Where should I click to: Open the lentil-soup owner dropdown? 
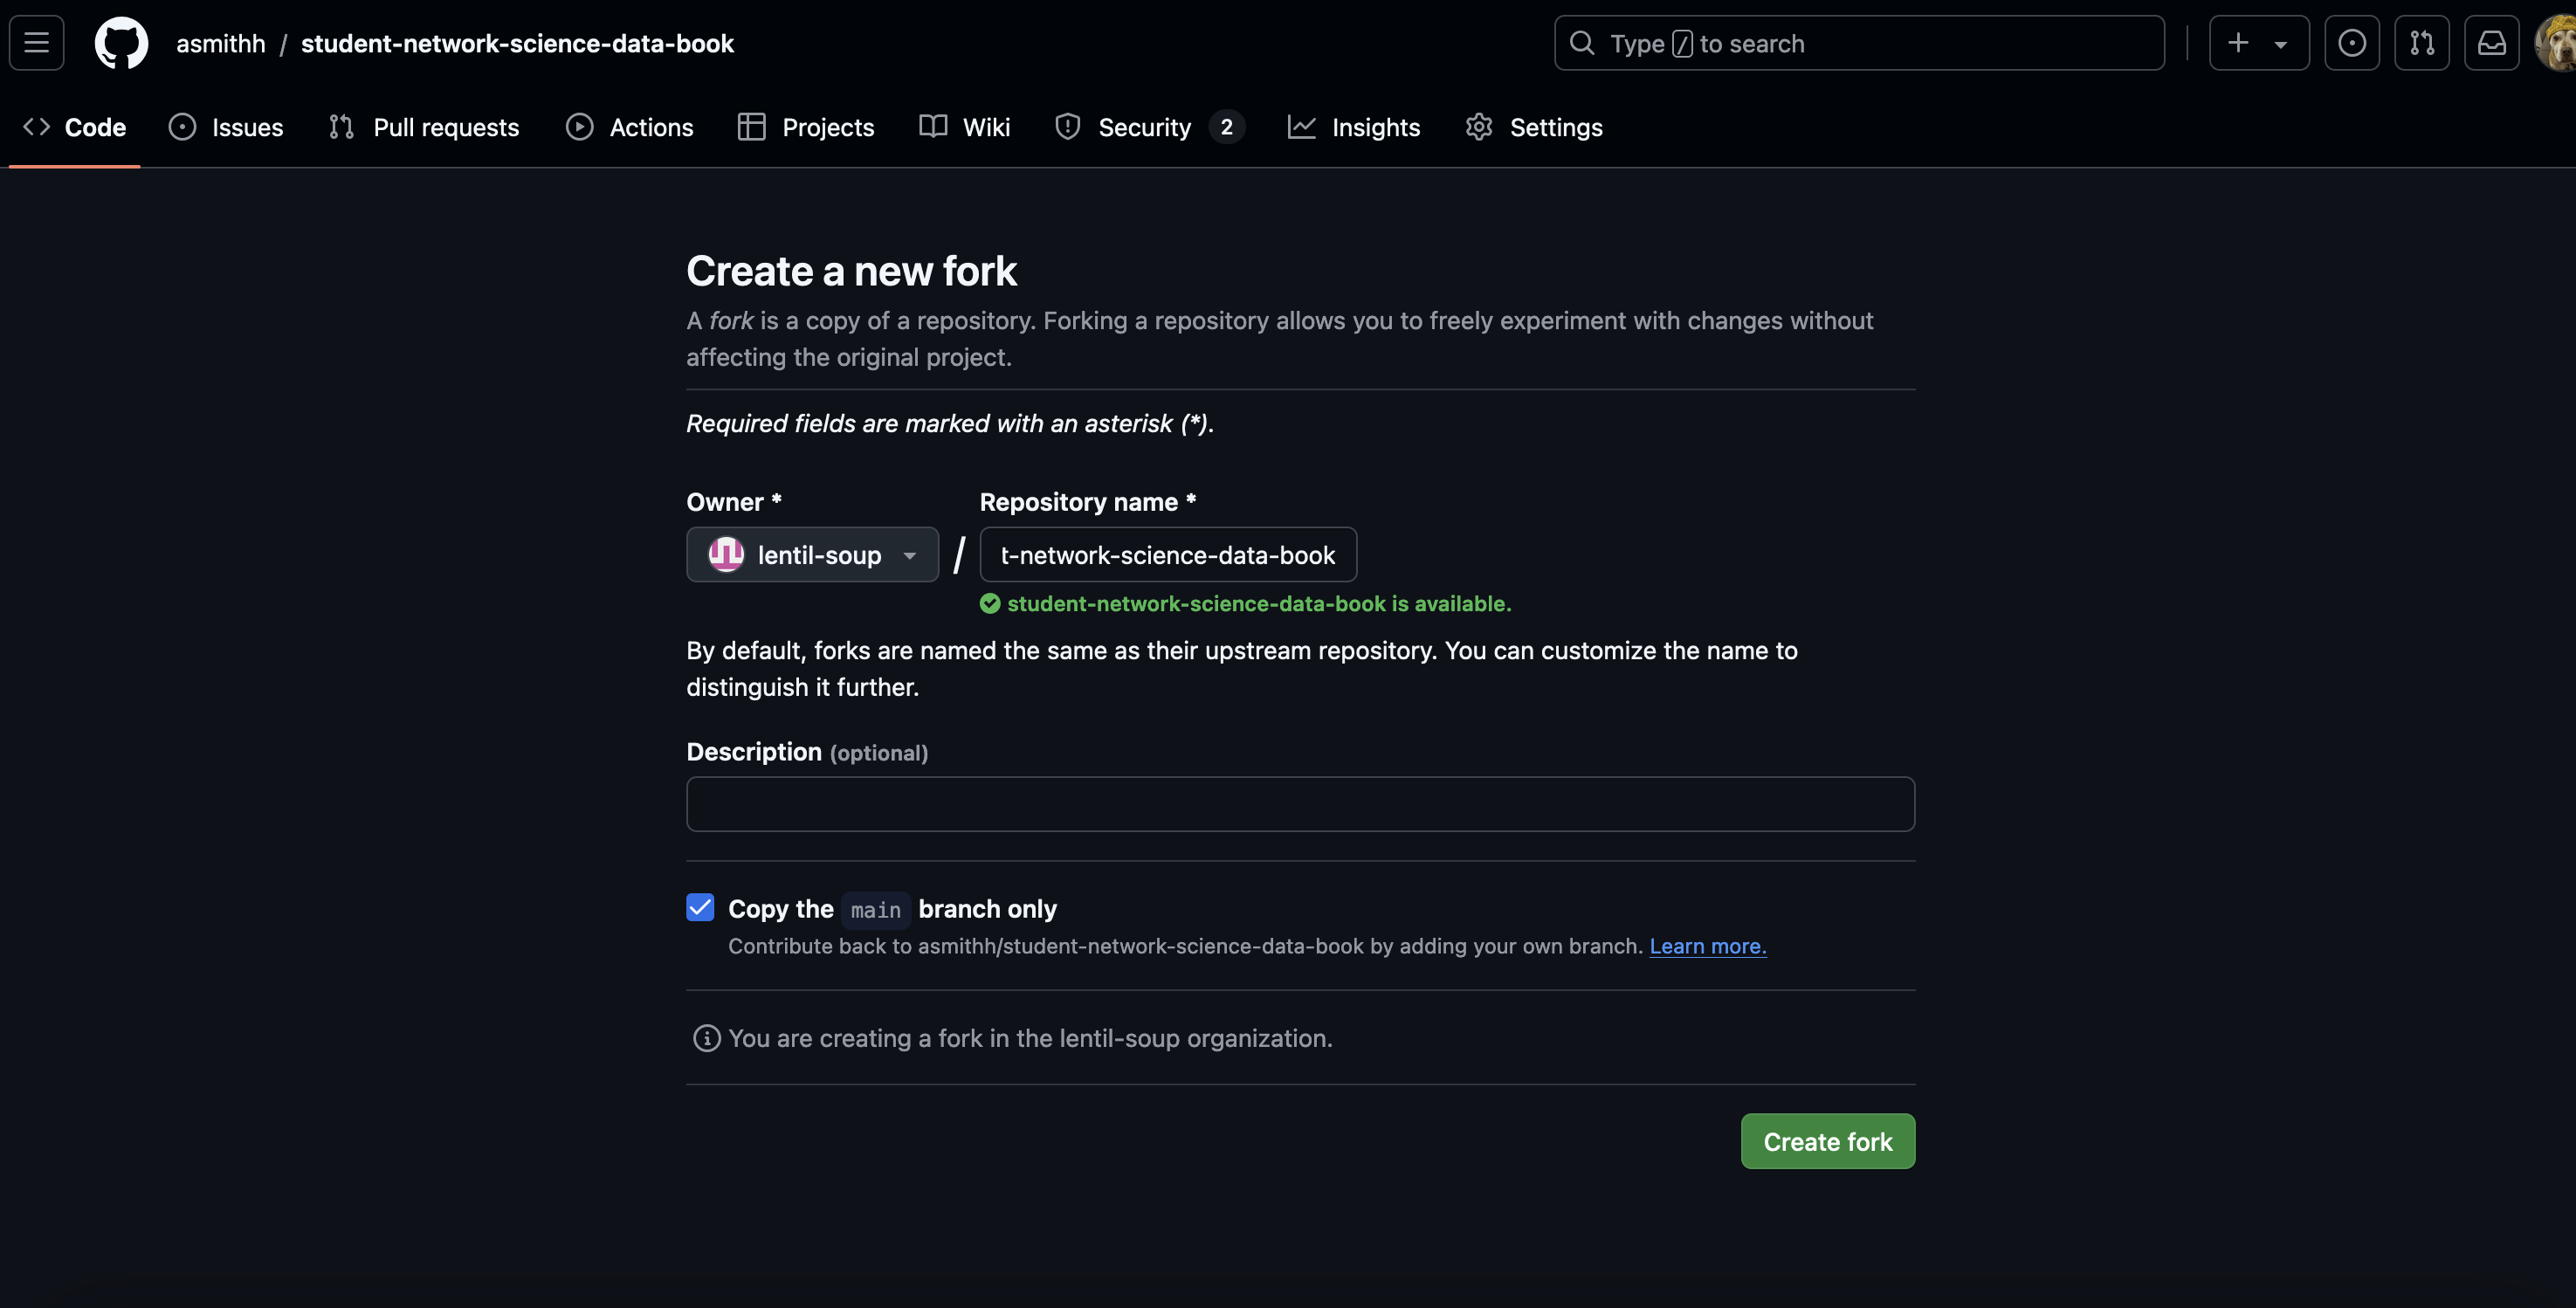(812, 554)
